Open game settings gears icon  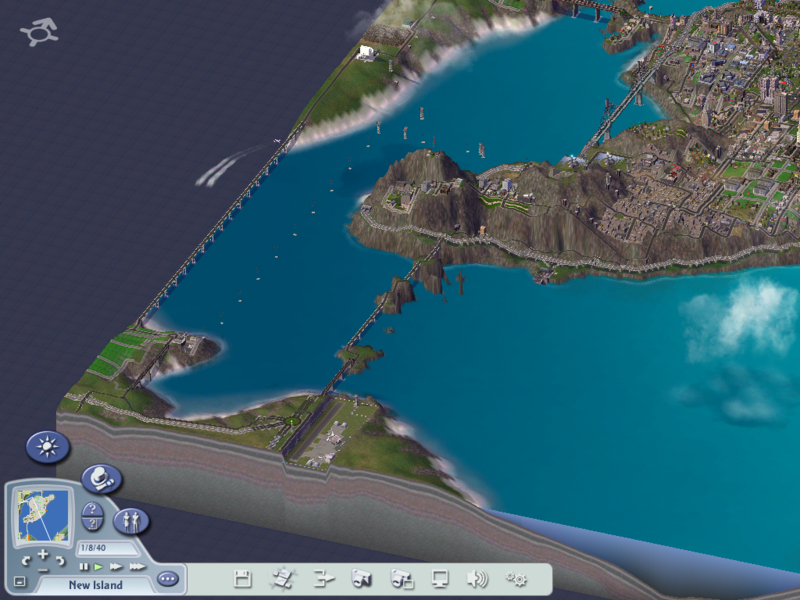tap(516, 578)
